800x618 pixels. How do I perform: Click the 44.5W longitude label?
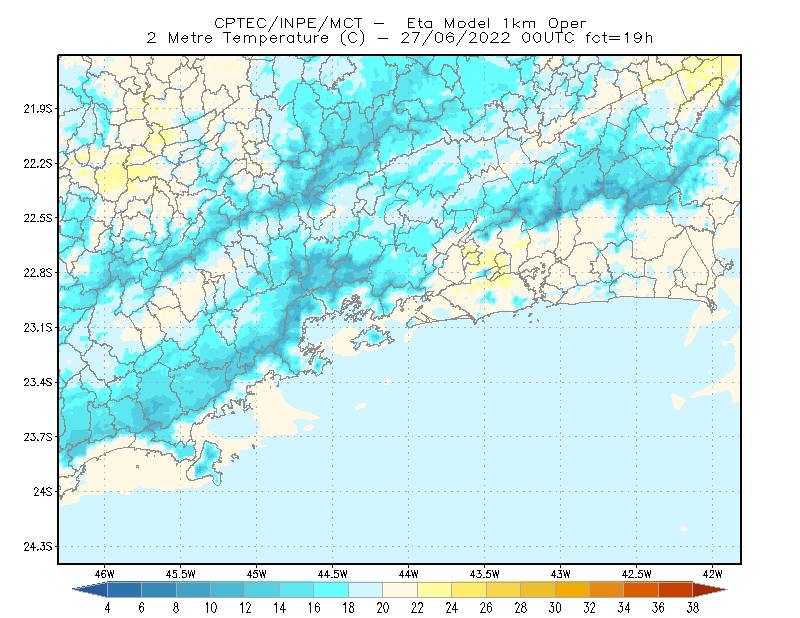pos(333,574)
